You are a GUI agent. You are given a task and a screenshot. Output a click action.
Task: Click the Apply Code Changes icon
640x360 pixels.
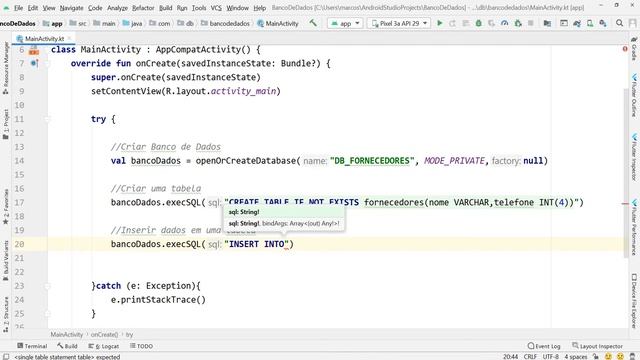pos(465,23)
